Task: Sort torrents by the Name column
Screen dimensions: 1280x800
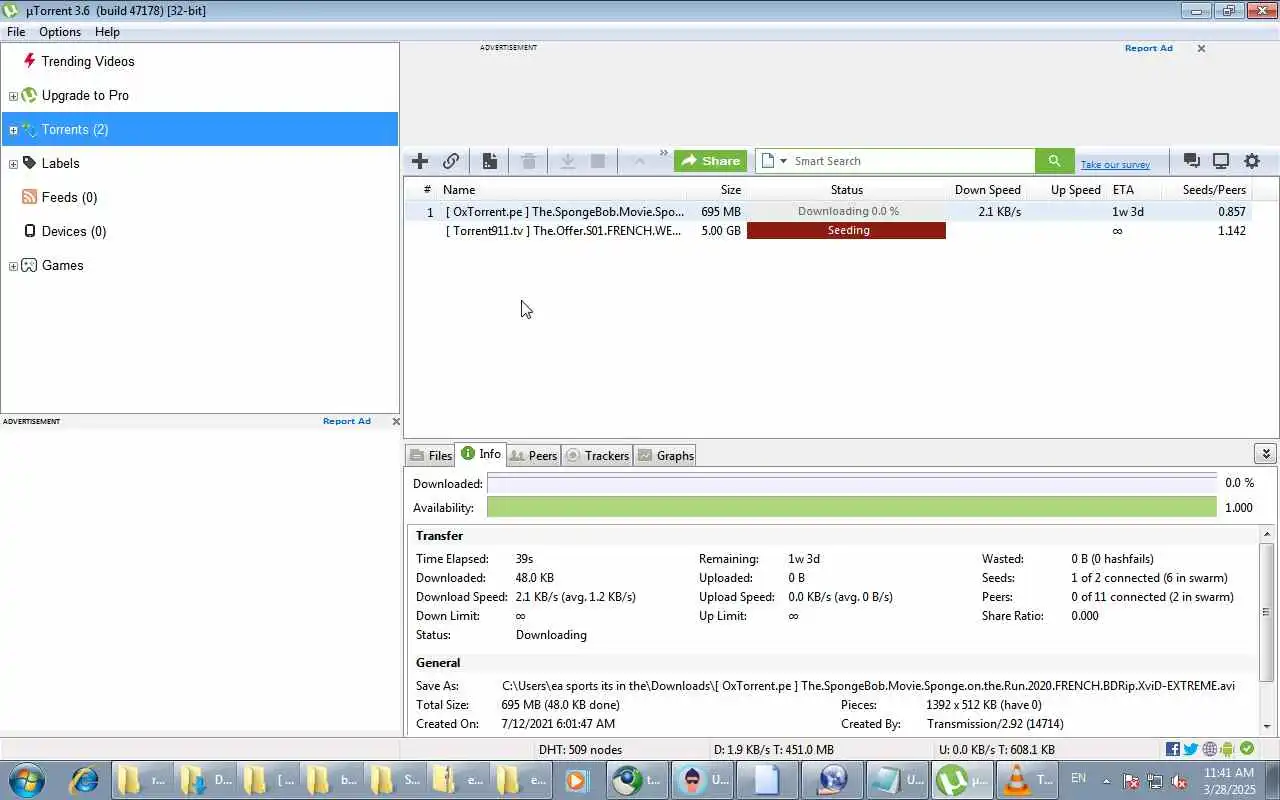Action: click(x=563, y=189)
